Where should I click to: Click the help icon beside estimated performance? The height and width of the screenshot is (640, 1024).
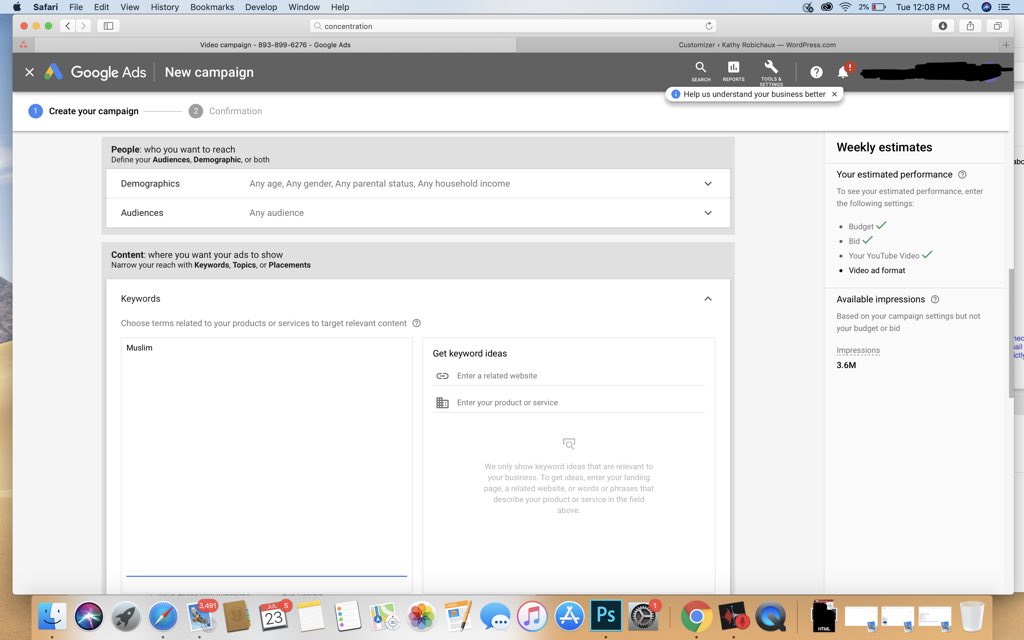[962, 174]
